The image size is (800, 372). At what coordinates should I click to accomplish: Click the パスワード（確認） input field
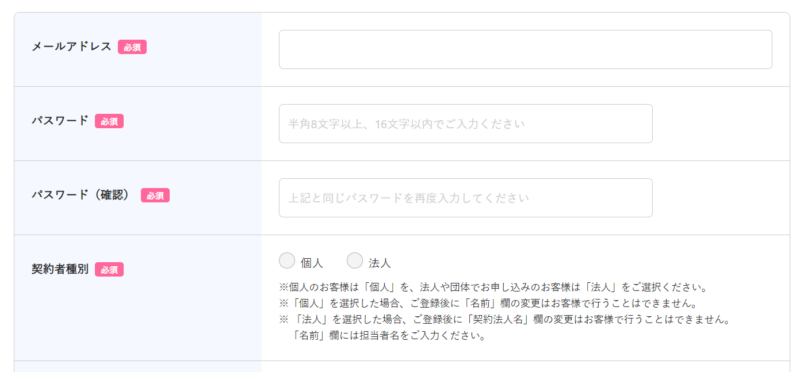(465, 197)
